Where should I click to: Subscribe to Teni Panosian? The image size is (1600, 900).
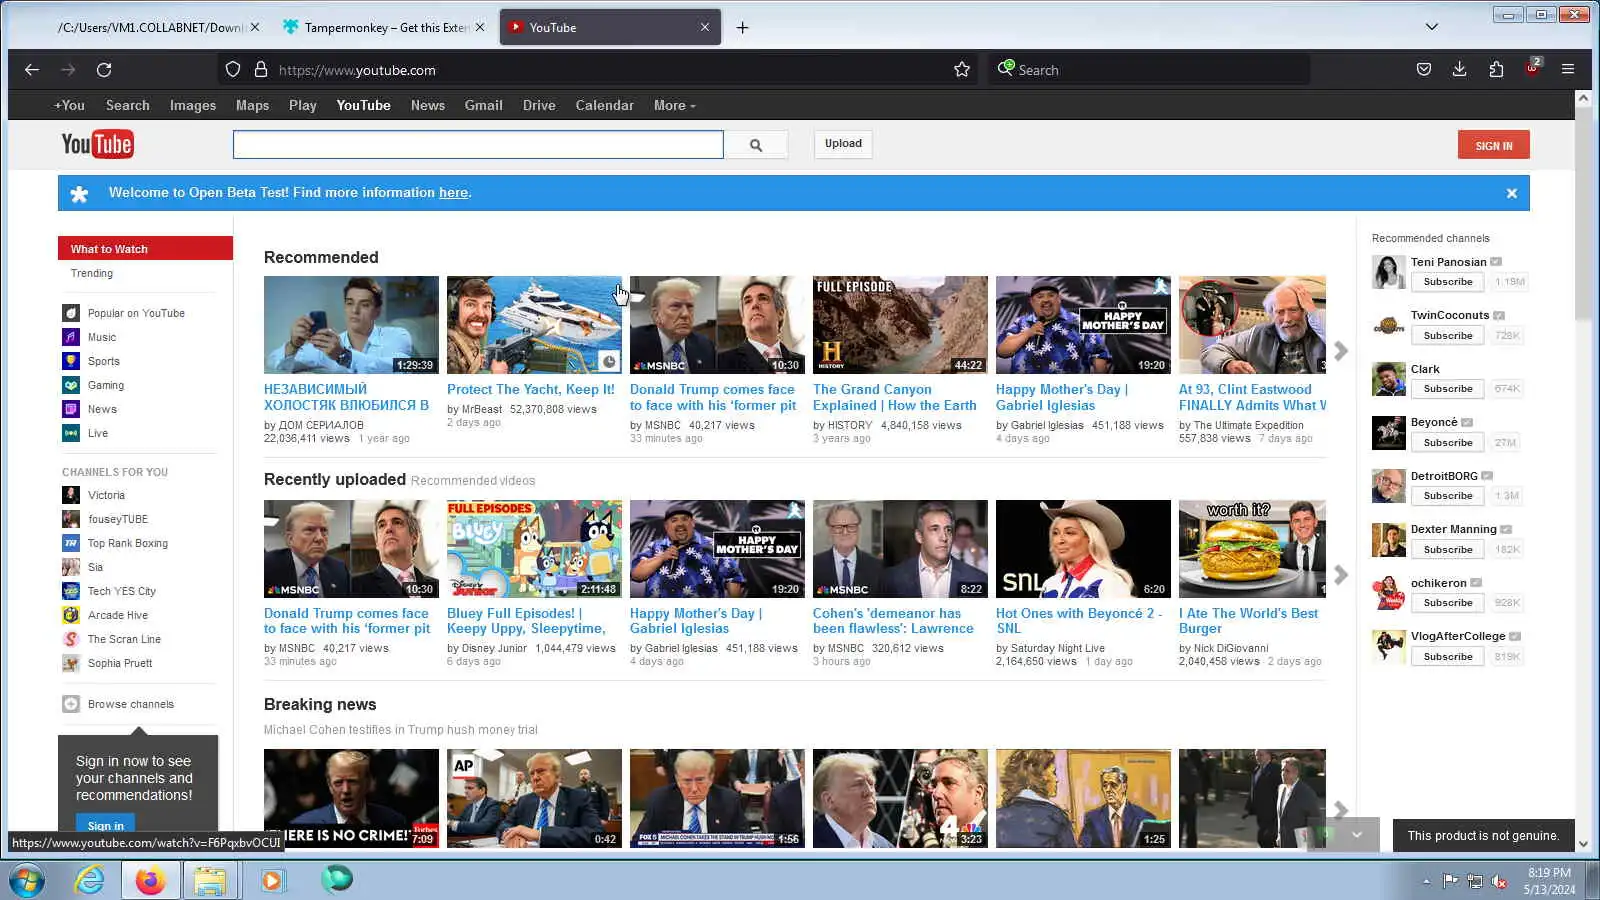pyautogui.click(x=1448, y=282)
